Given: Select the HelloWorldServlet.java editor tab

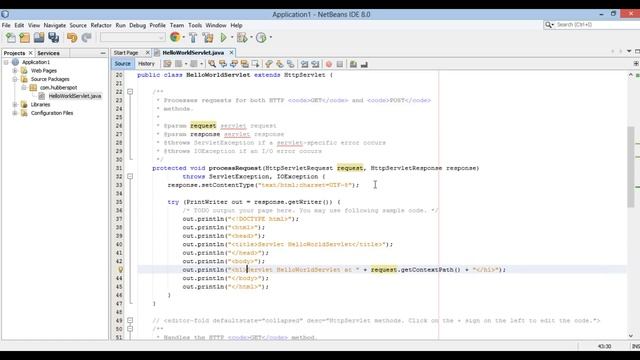Looking at the screenshot, I should tap(193, 53).
